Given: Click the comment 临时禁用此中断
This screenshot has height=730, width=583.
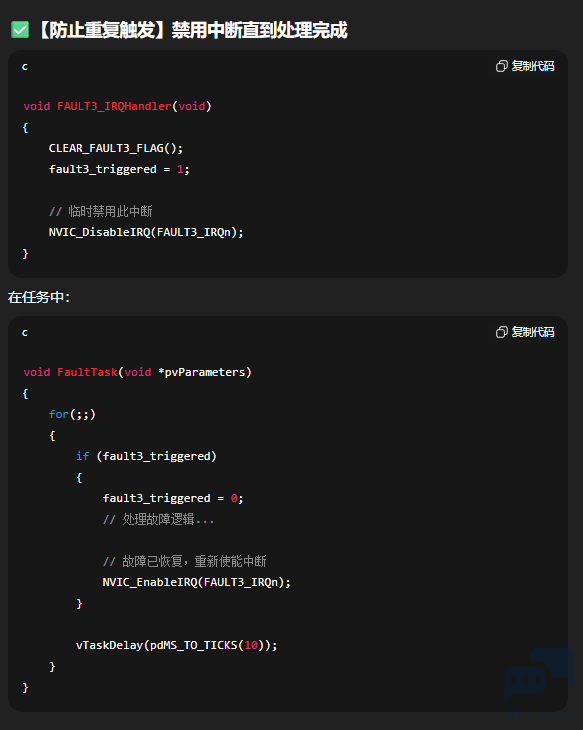Looking at the screenshot, I should (101, 211).
